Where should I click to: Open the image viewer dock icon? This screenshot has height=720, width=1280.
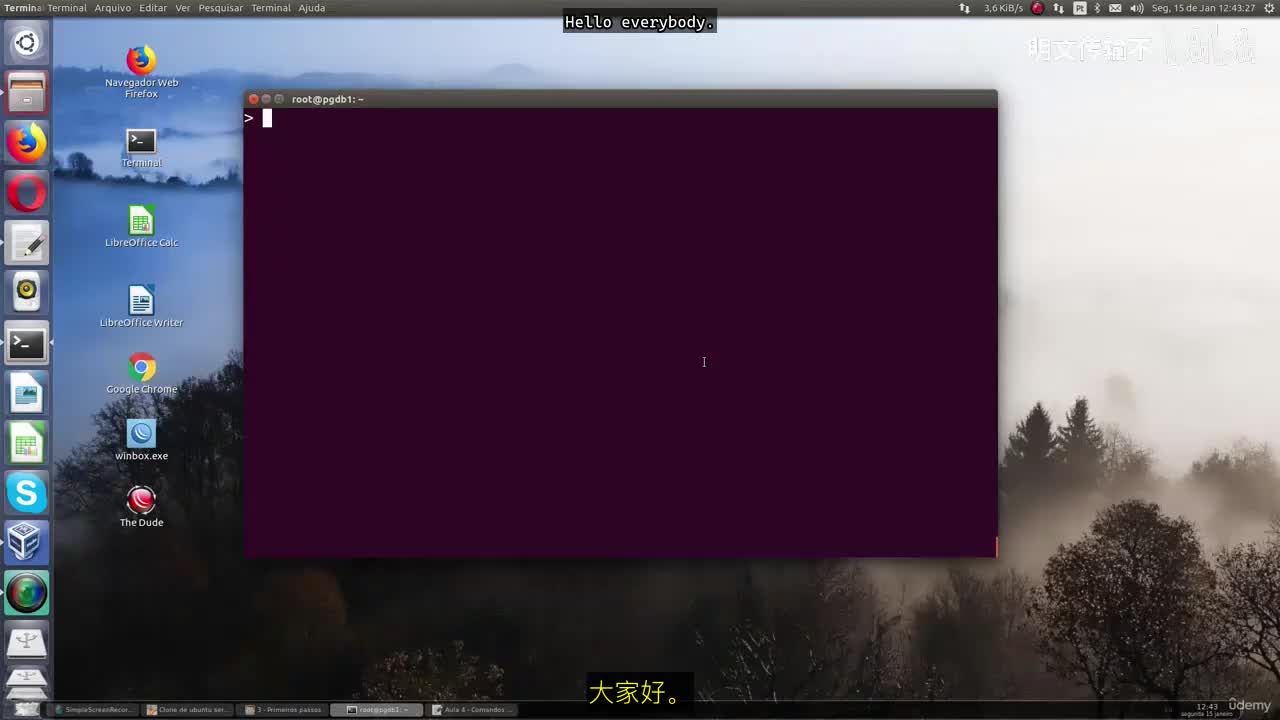point(26,394)
